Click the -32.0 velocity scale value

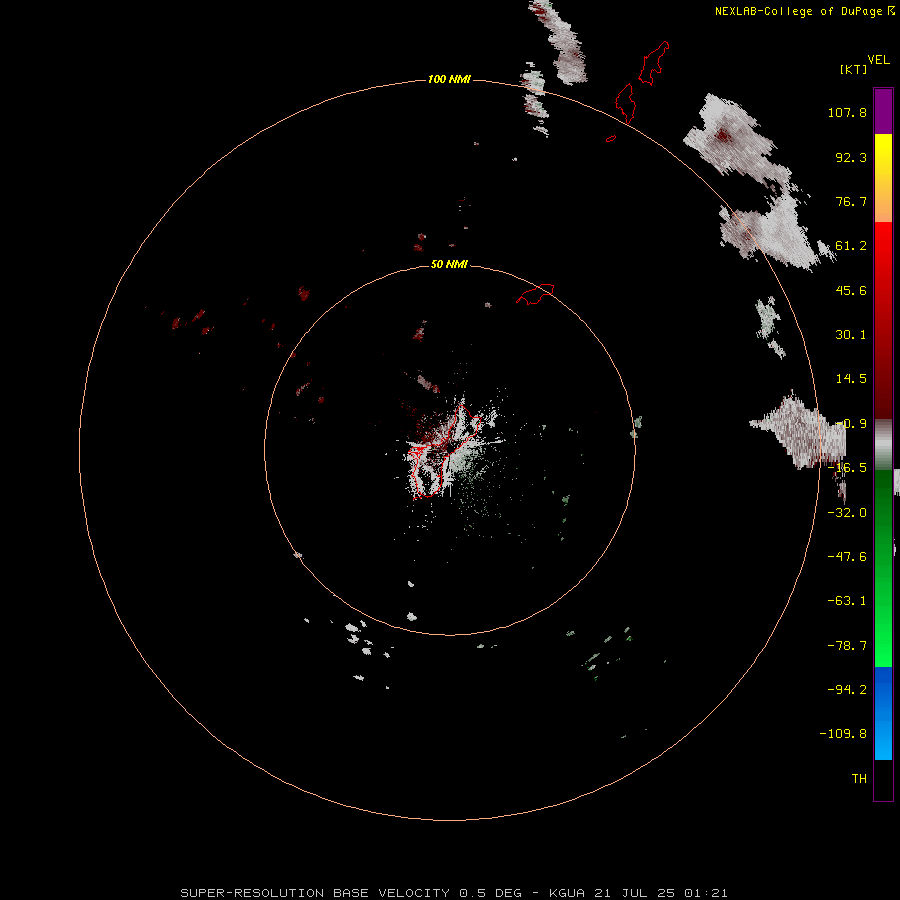(847, 513)
